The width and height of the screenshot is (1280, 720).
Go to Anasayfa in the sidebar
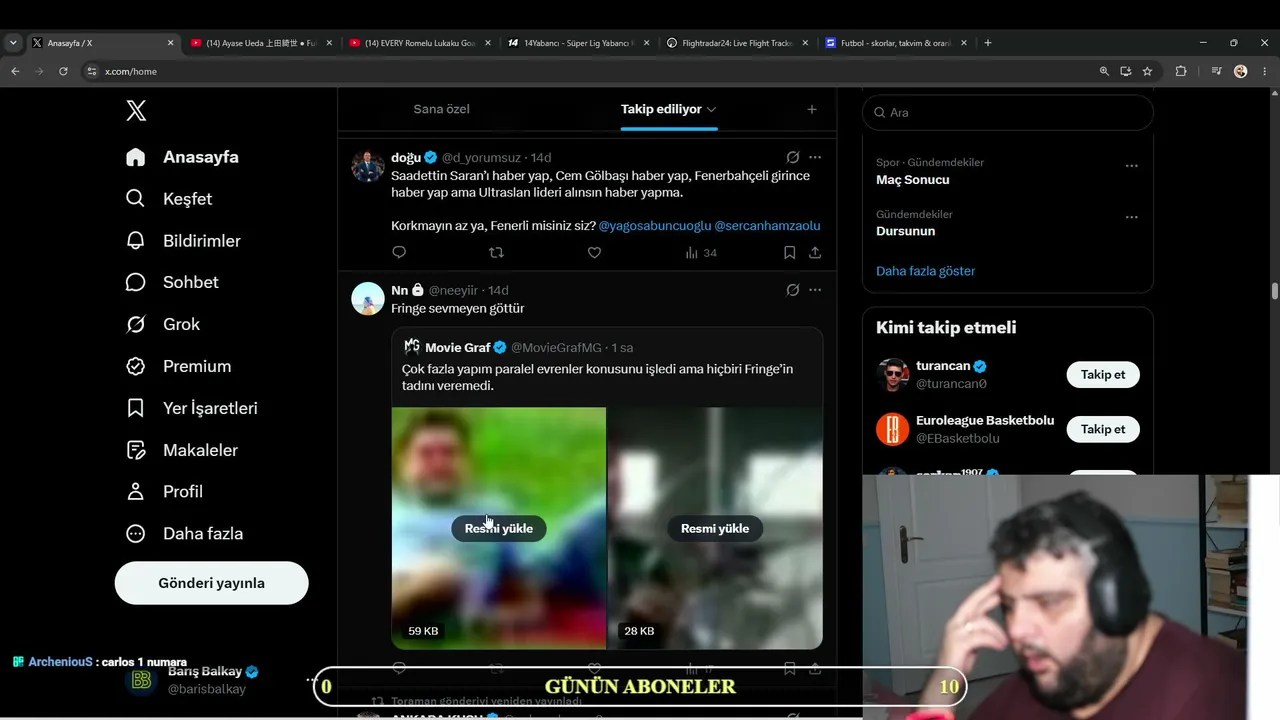click(182, 157)
